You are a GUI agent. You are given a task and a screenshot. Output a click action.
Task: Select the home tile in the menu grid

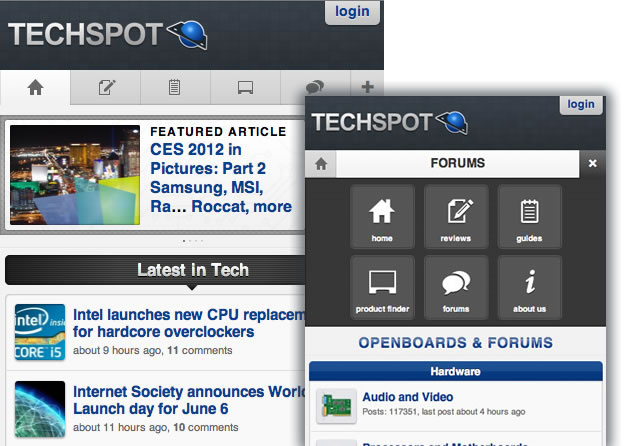point(382,217)
